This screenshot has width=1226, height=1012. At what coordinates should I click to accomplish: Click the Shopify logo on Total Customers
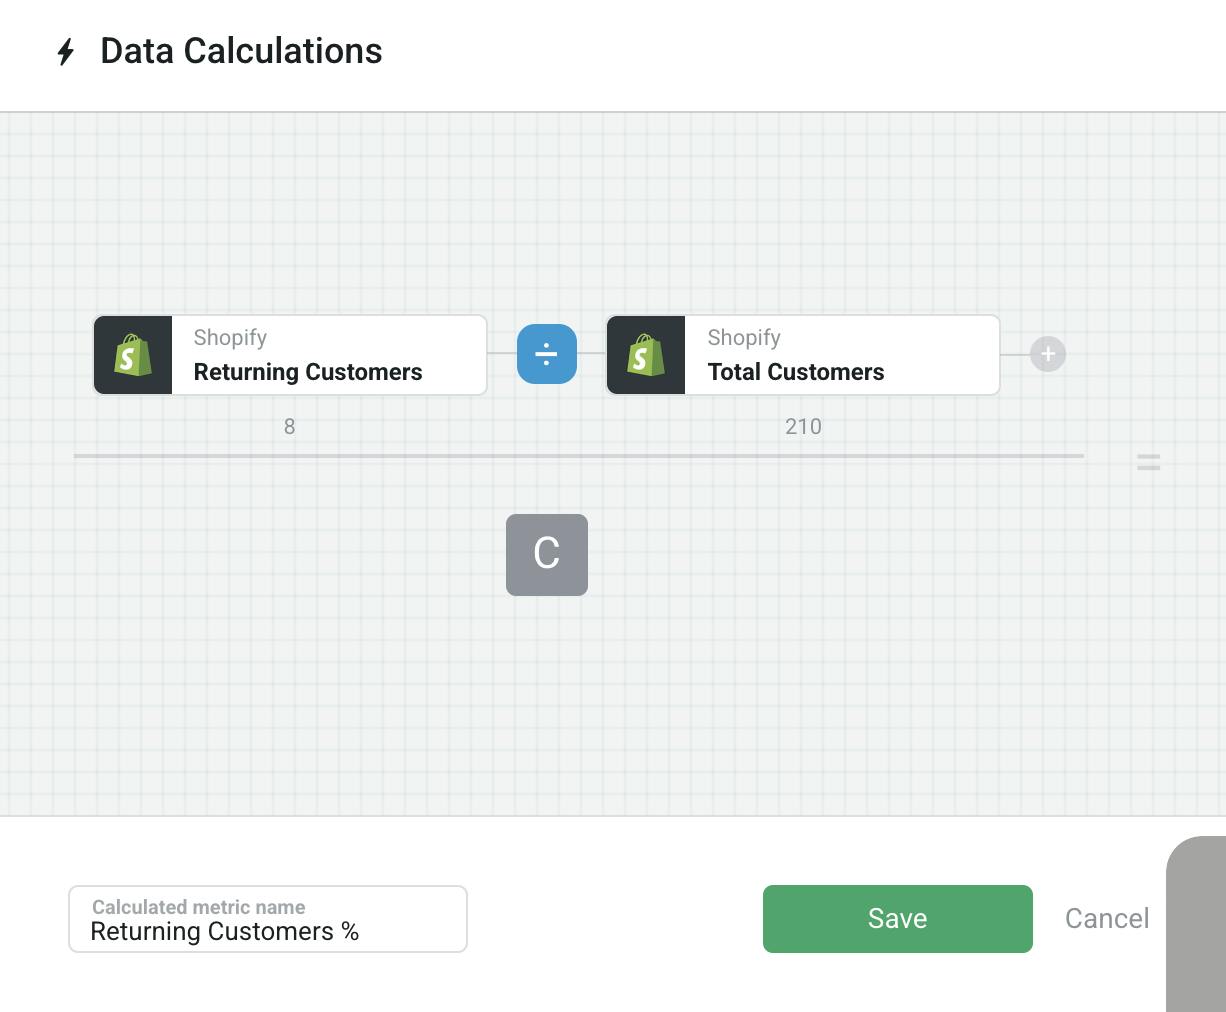click(646, 355)
